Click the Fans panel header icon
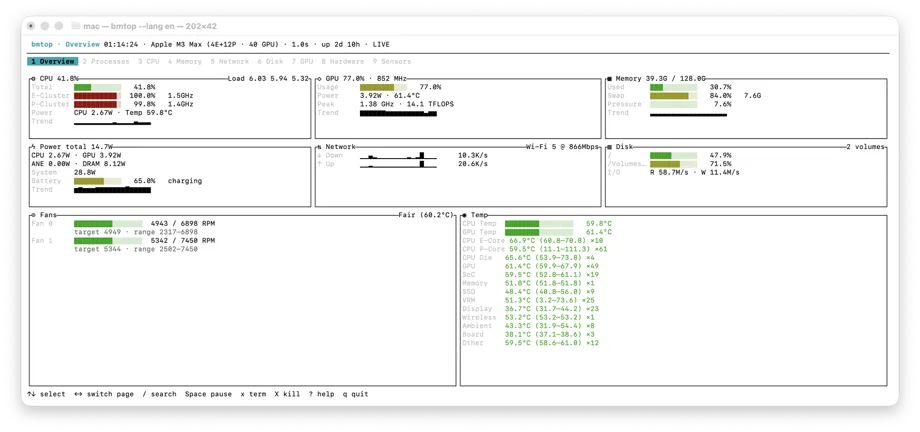This screenshot has width=920, height=432. (34, 215)
